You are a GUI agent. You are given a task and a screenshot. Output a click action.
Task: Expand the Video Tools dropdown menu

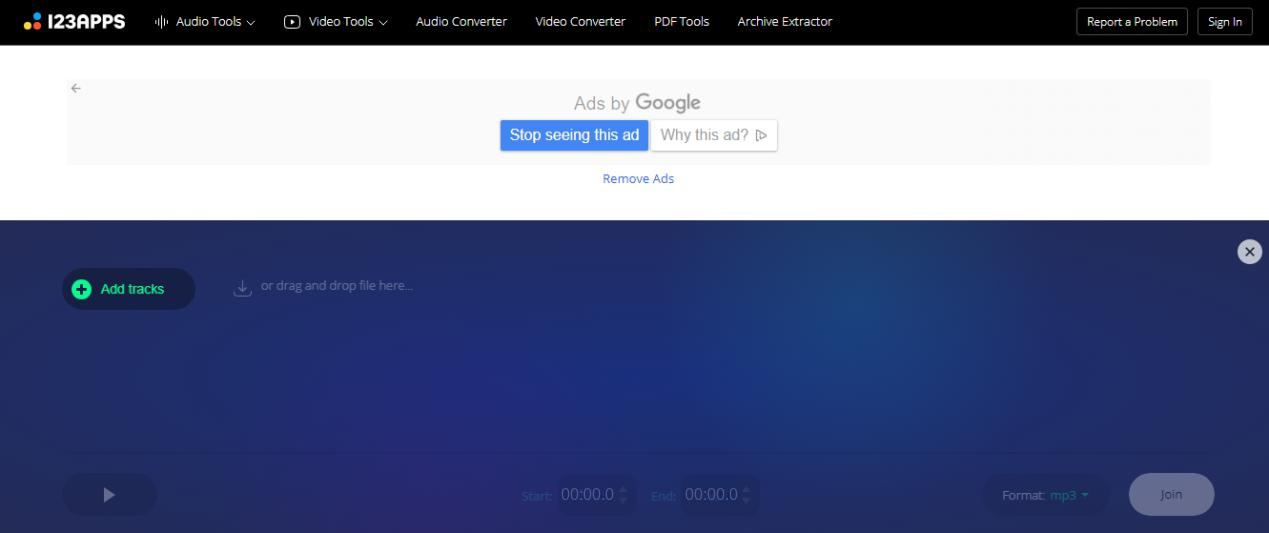[336, 21]
